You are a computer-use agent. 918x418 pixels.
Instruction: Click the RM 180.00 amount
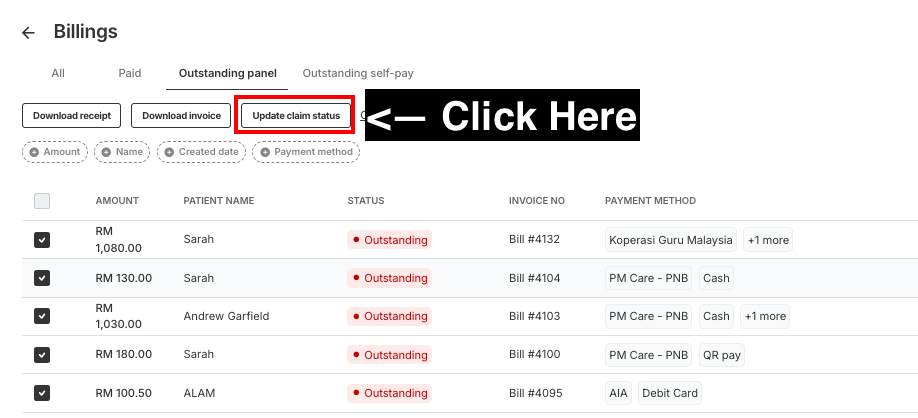pos(124,354)
